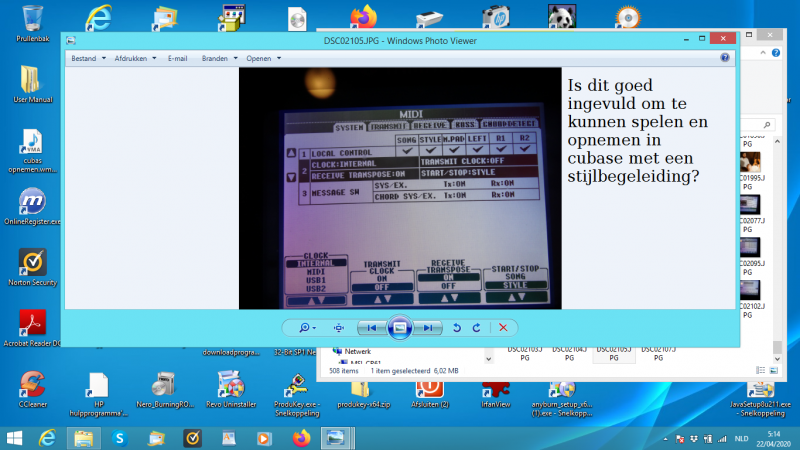Open ProduKey.exe Snelkoppeling

[297, 394]
